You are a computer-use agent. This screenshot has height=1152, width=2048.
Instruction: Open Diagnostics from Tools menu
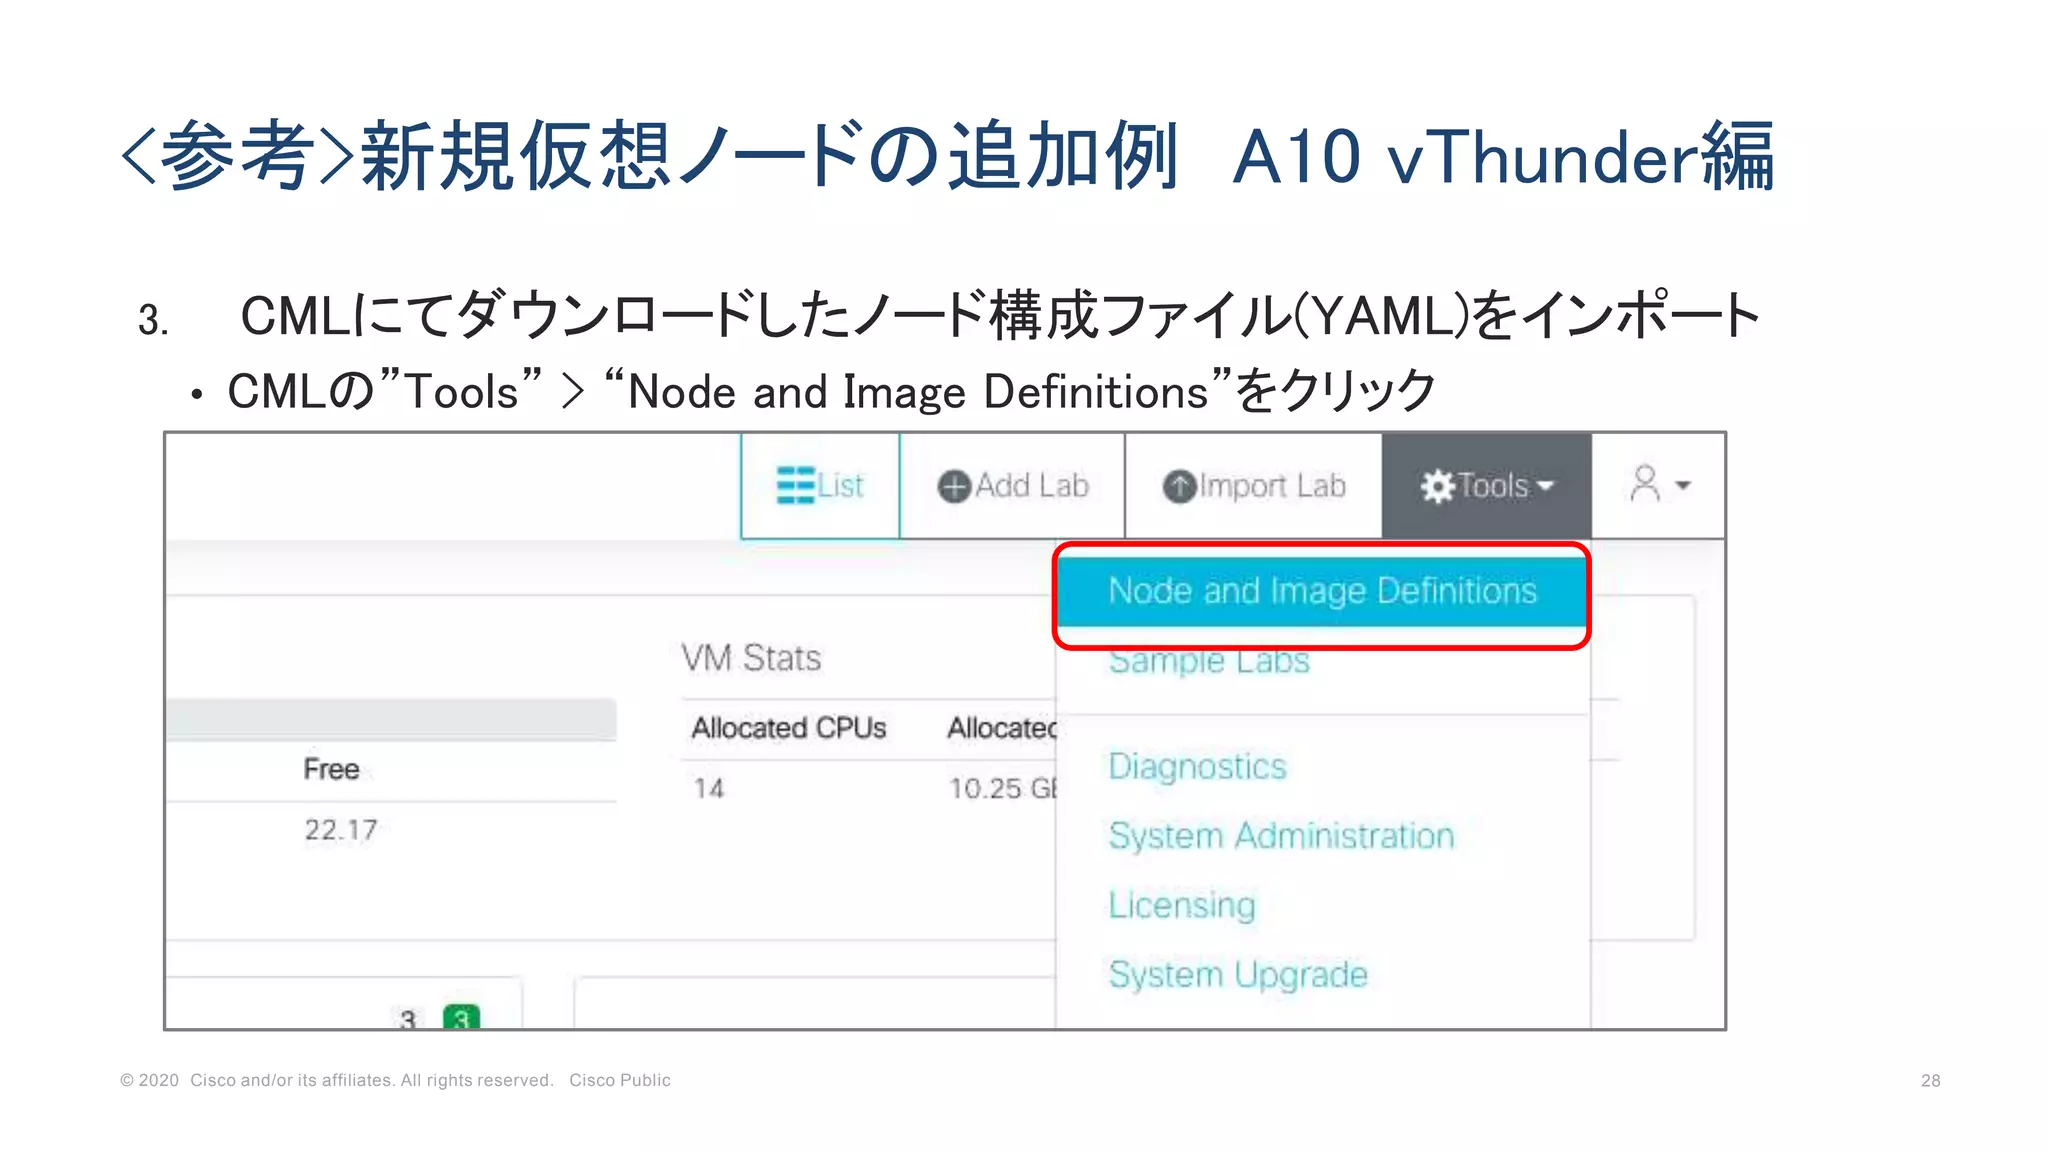click(x=1196, y=767)
